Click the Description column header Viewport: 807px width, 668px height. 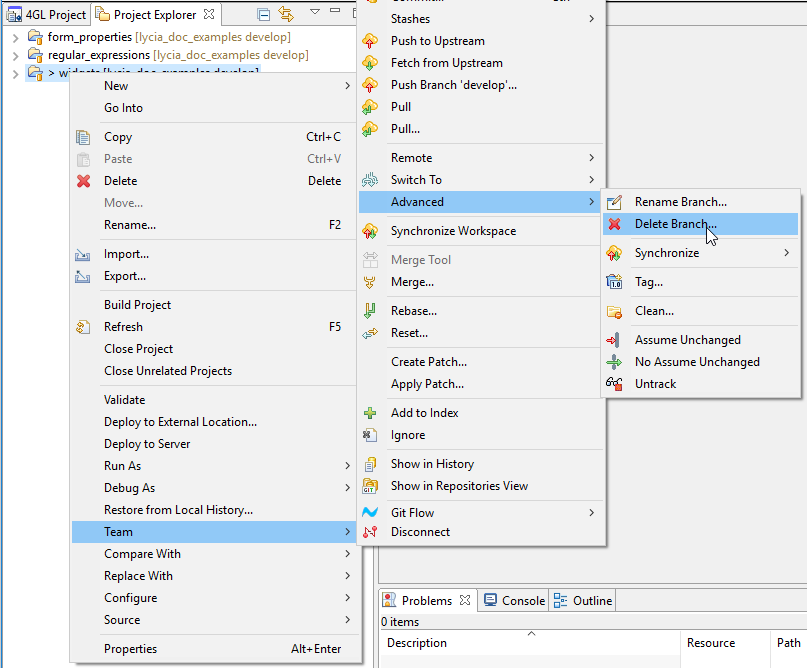[x=417, y=643]
